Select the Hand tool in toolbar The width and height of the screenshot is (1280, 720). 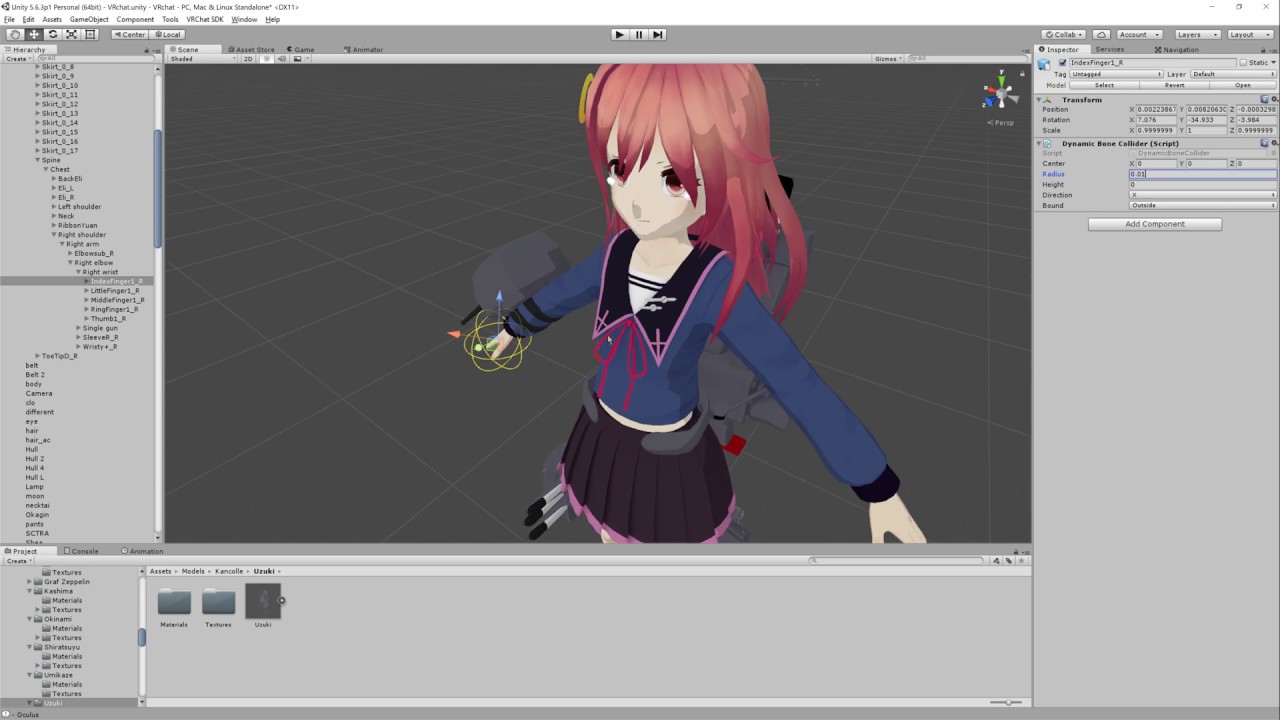15,34
